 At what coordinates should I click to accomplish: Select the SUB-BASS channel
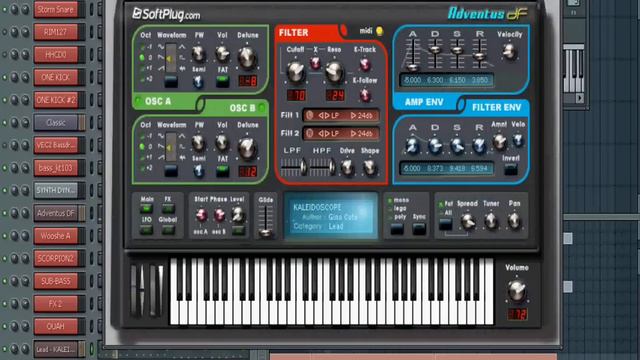pos(56,281)
